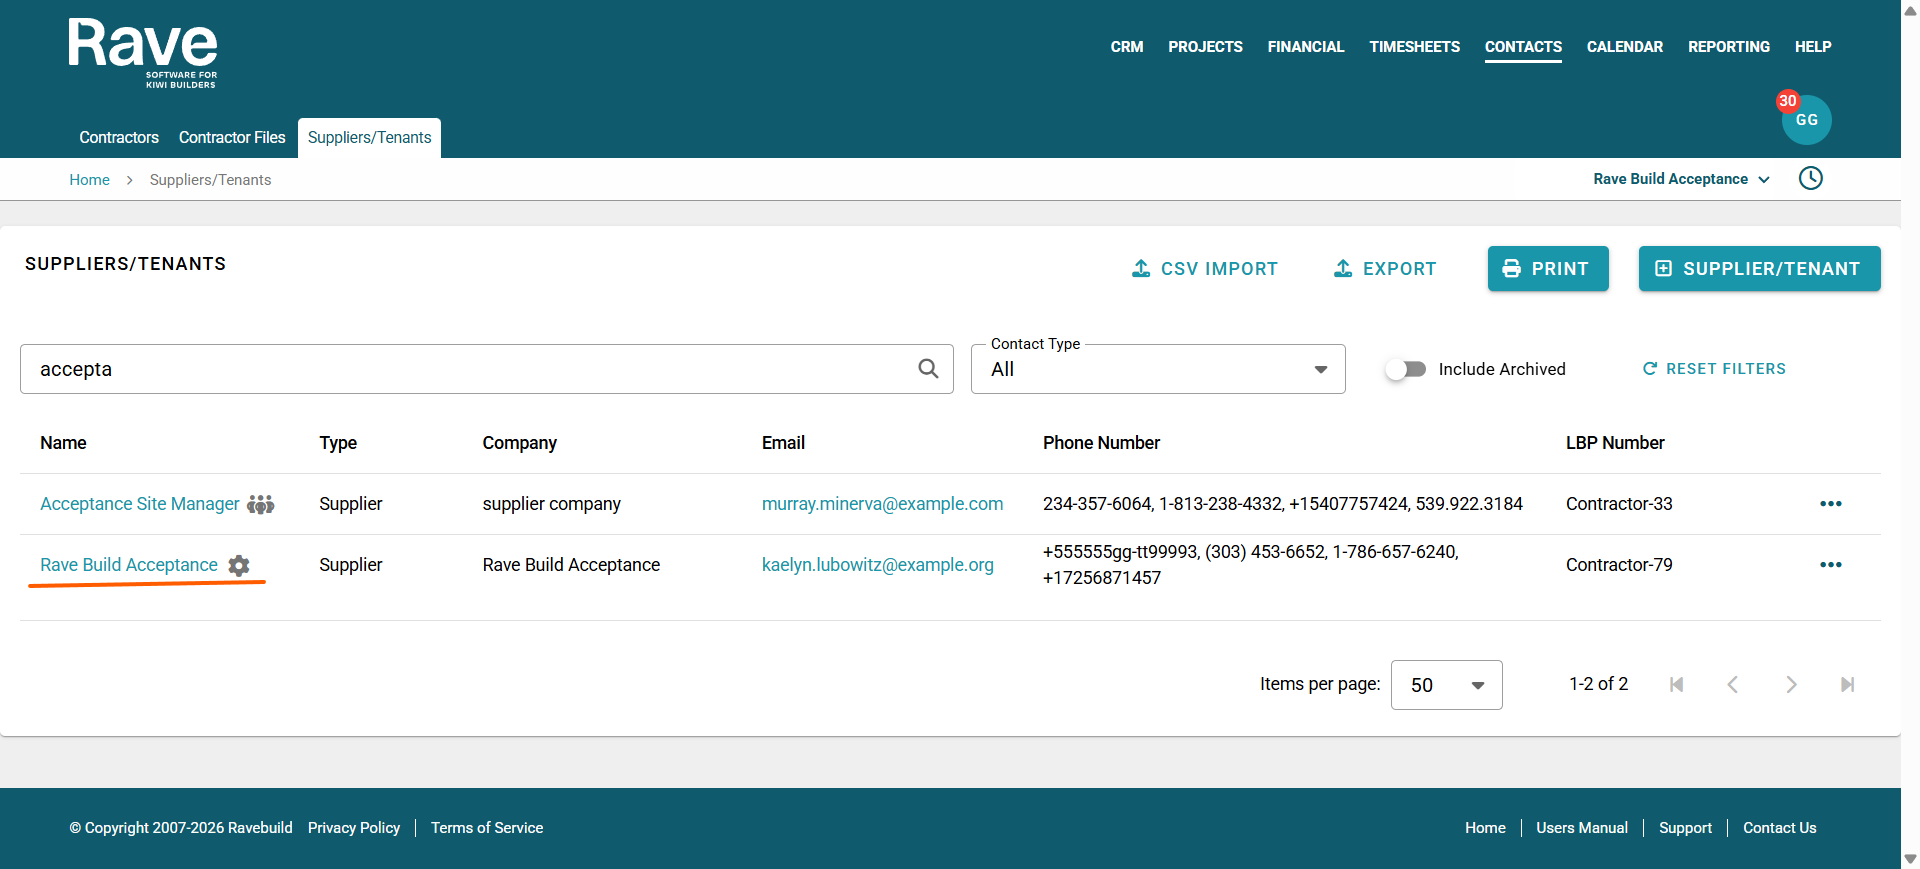This screenshot has height=869, width=1920.
Task: Click the footer Home link
Action: tap(1485, 828)
